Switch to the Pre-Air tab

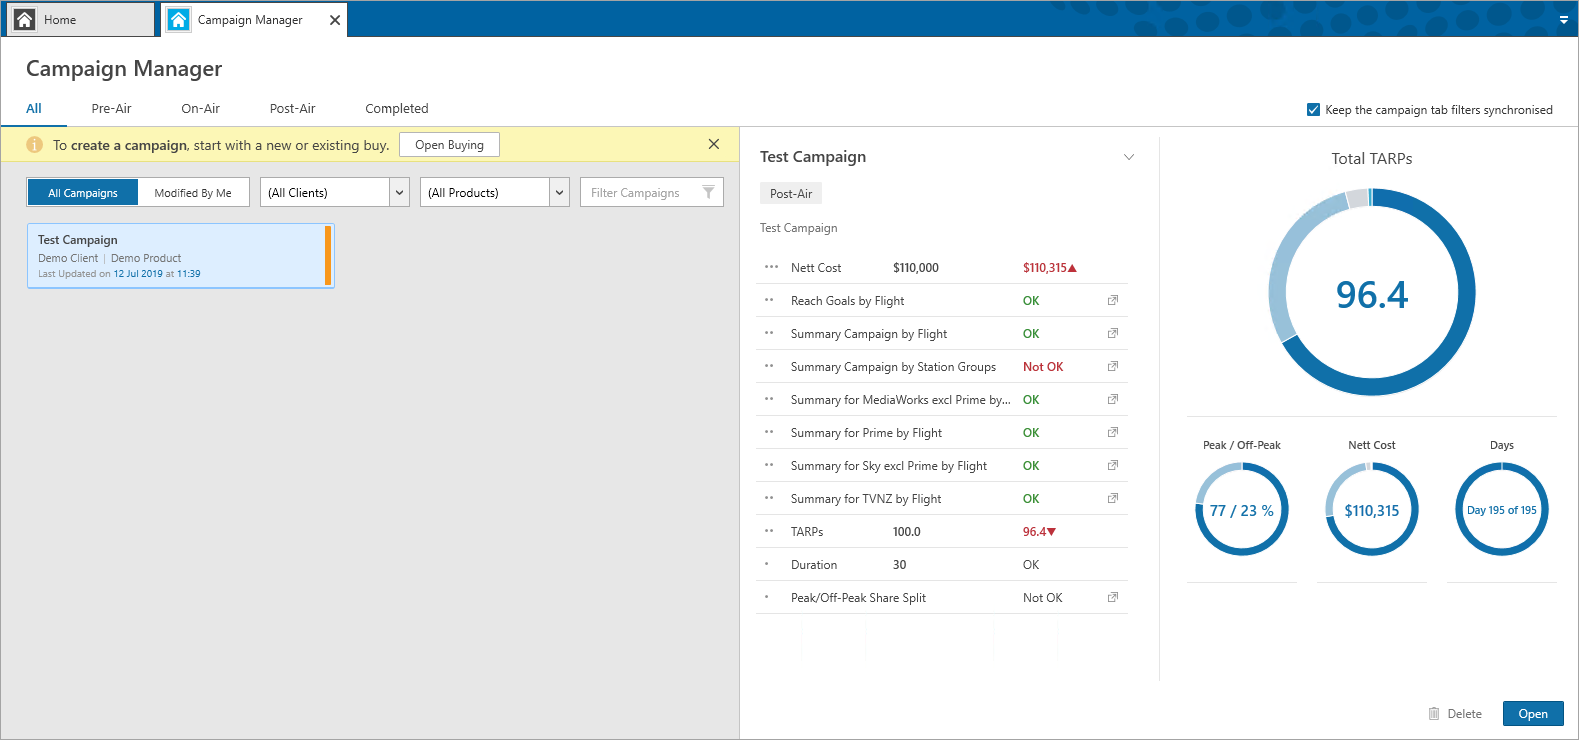[111, 108]
